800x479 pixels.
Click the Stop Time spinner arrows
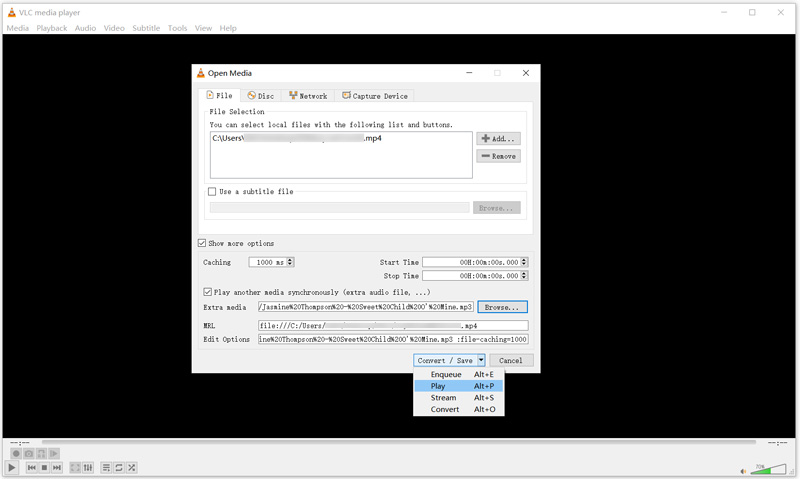[524, 275]
